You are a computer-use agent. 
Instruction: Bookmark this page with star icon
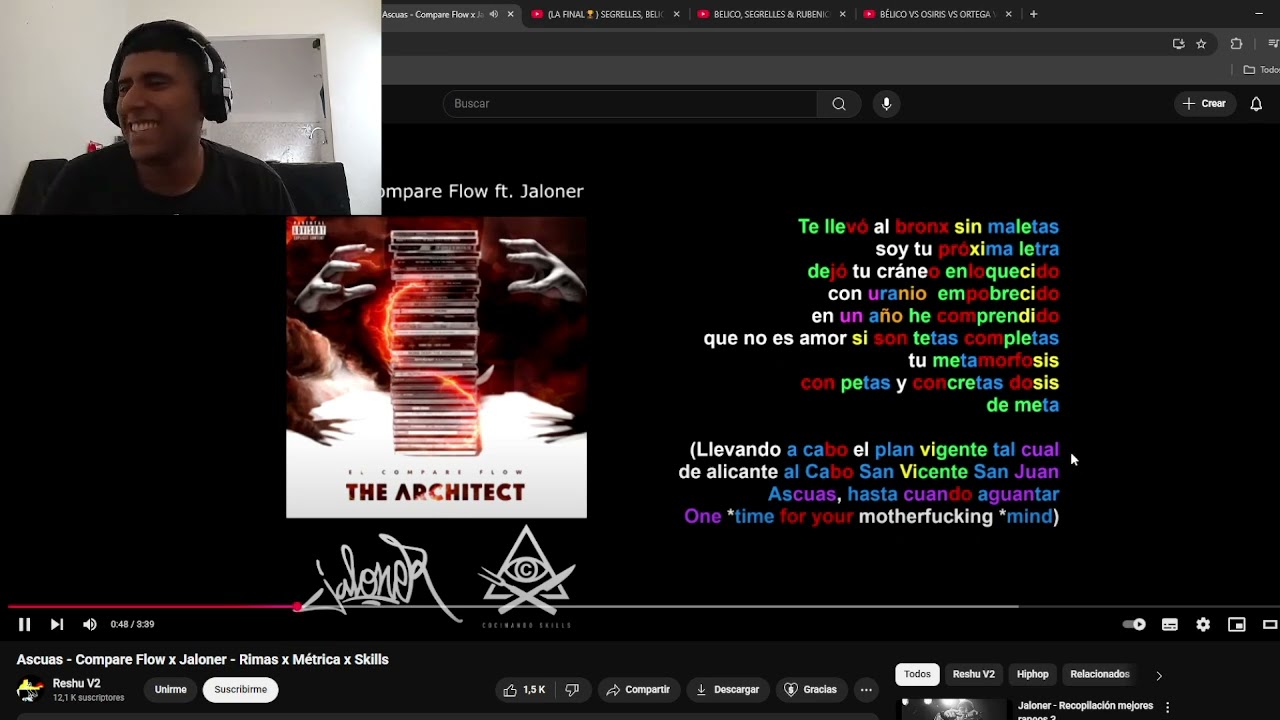(1201, 44)
